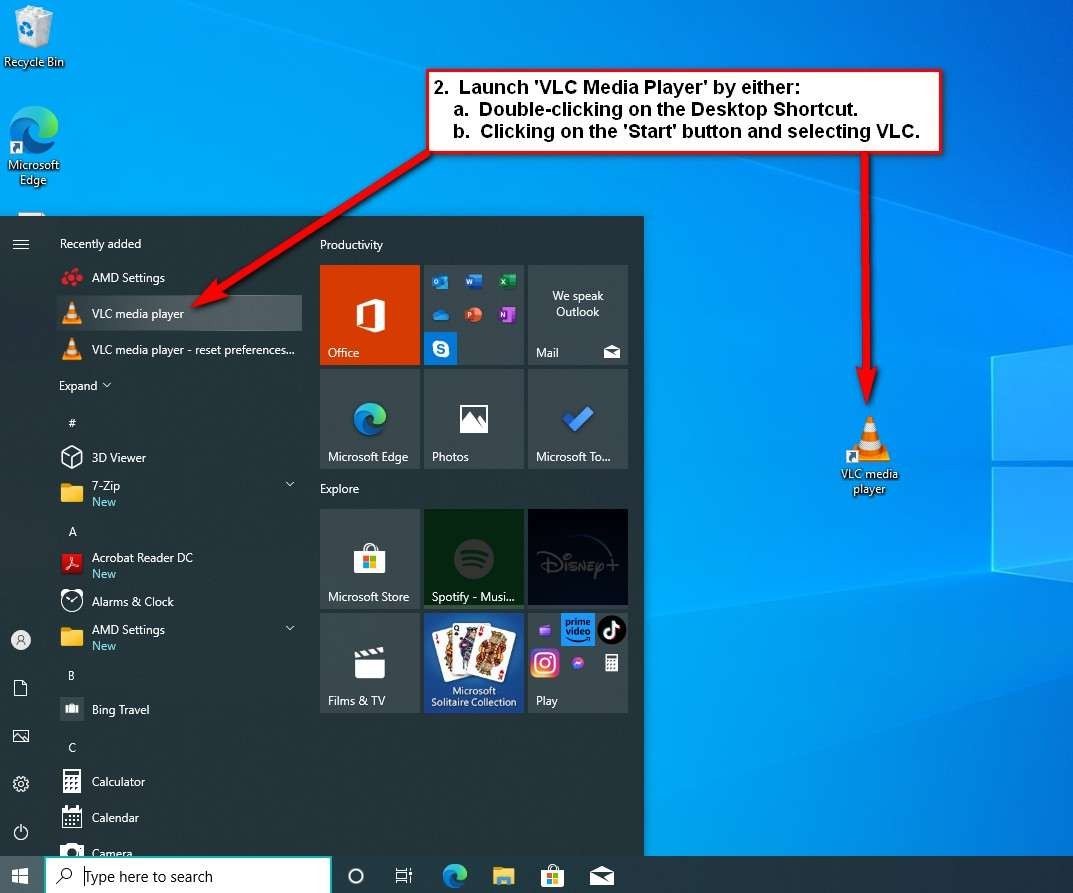Open OneDrive in the Office apps tile
The image size is (1073, 893).
point(440,315)
